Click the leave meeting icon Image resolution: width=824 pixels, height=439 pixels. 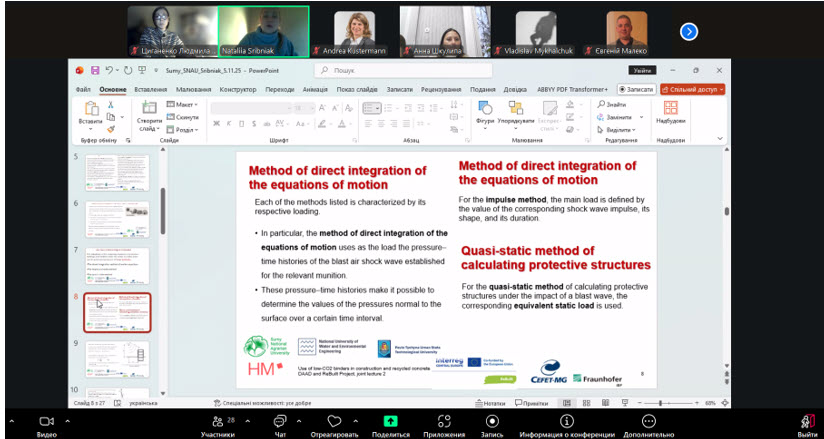[807, 423]
